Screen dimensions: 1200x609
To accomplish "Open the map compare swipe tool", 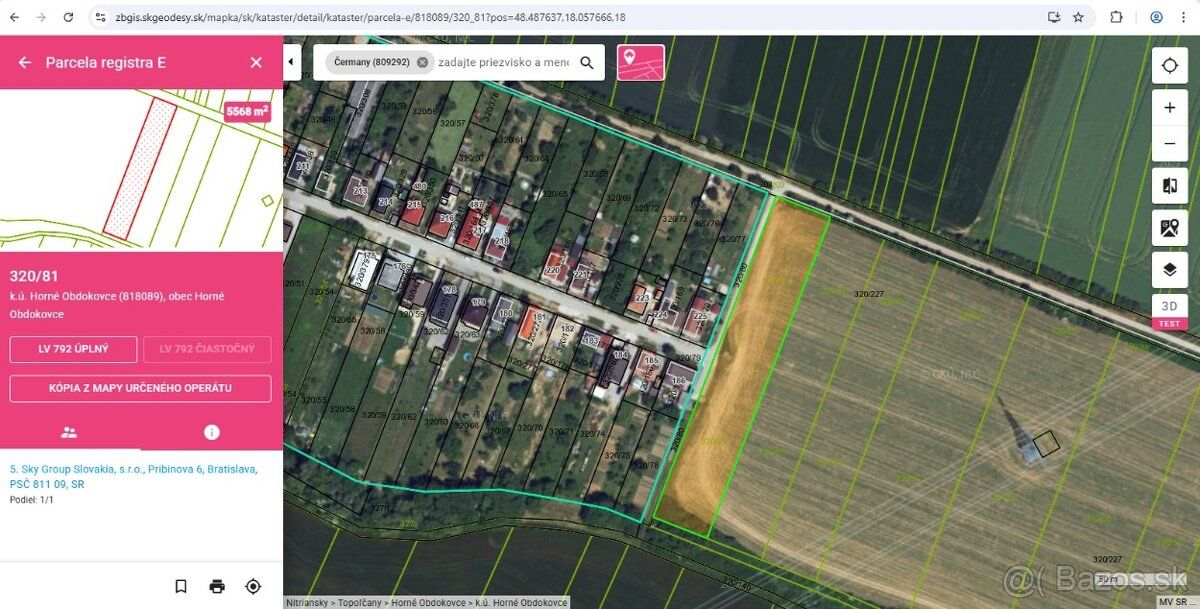I will click(1170, 186).
